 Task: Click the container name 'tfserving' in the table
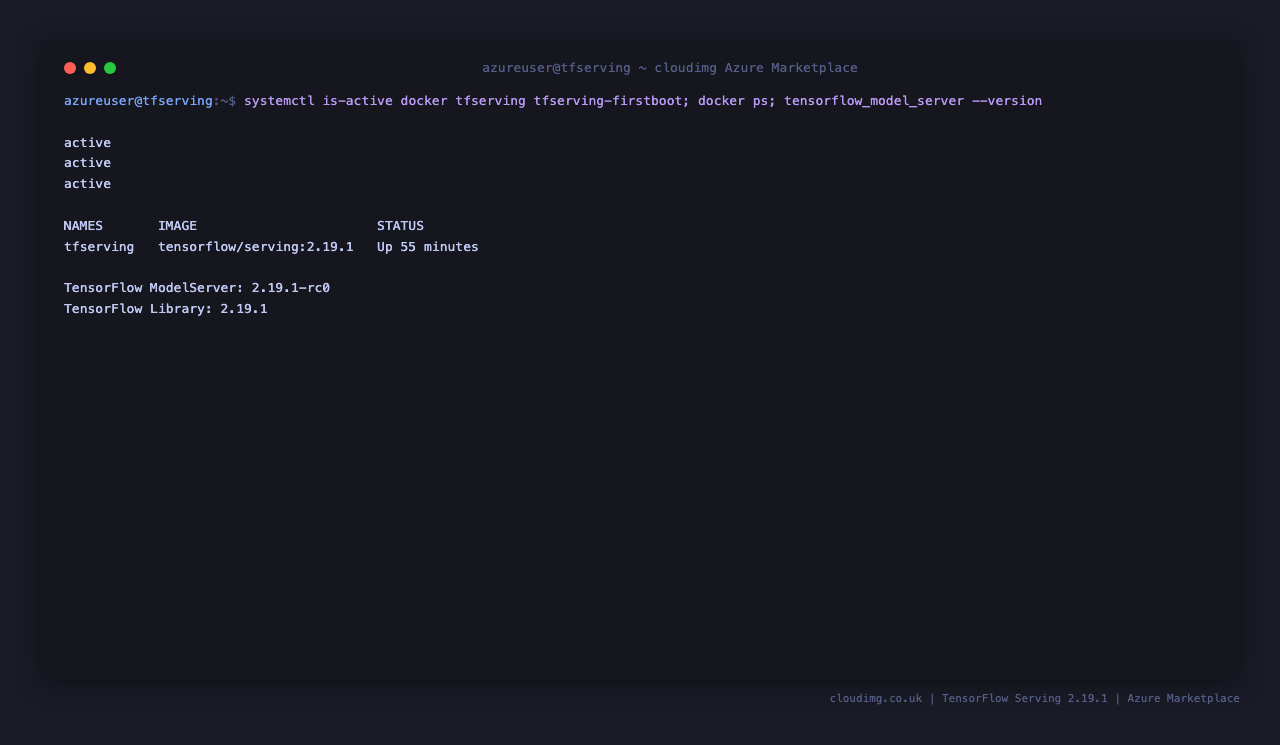[x=99, y=247]
